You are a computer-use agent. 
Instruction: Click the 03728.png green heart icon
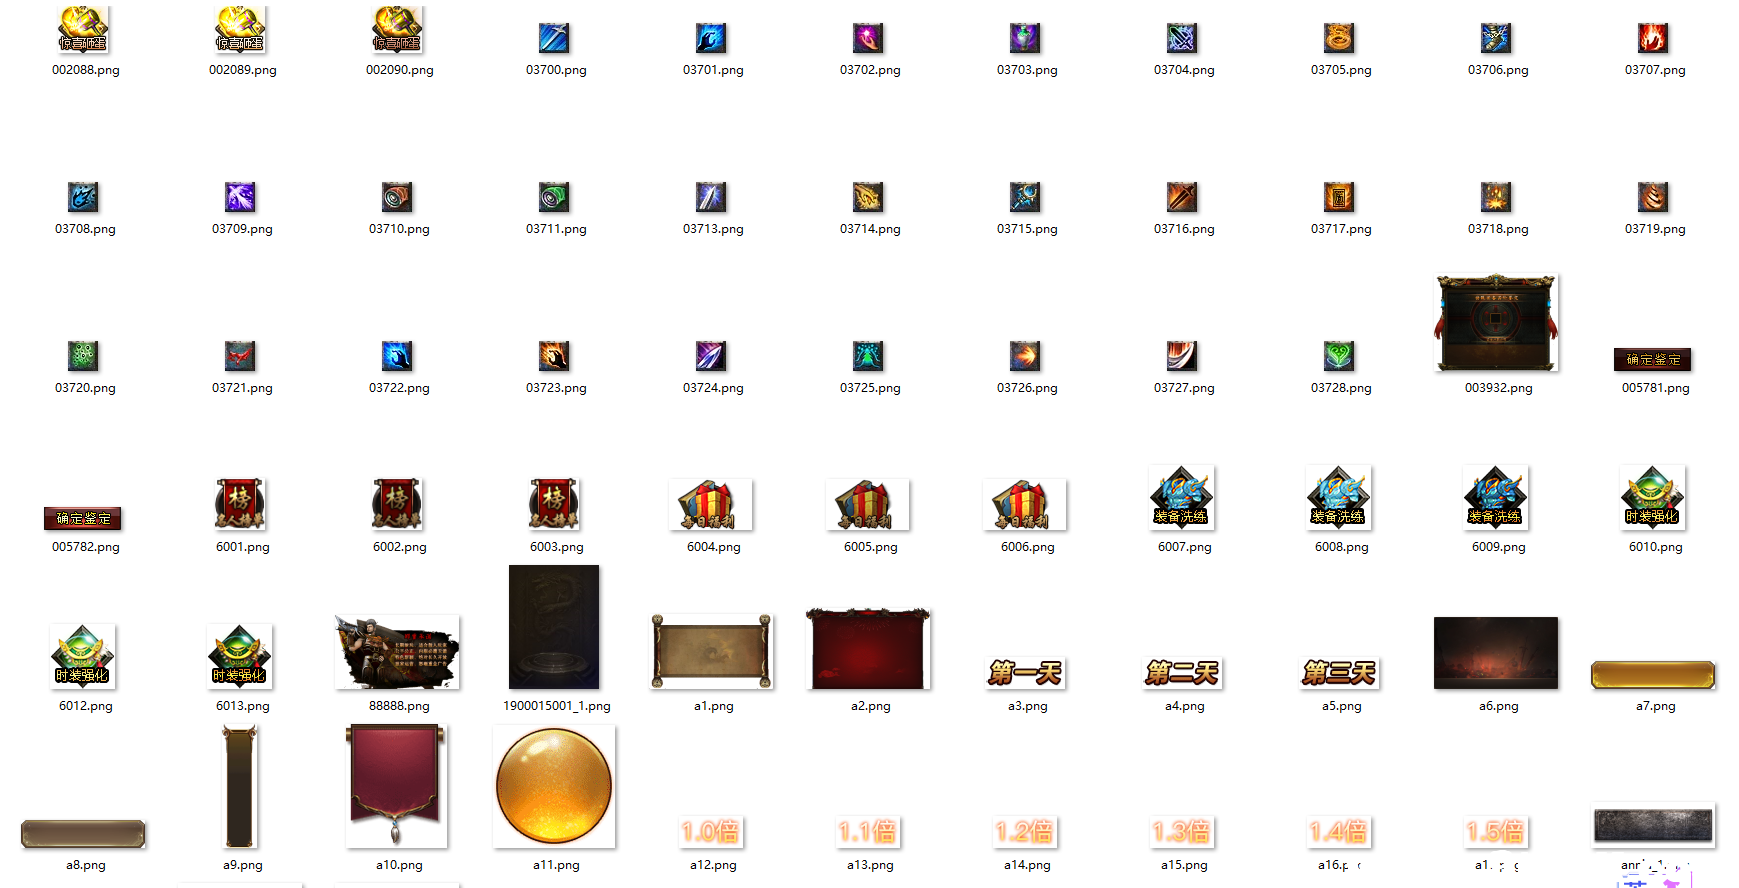click(1339, 356)
